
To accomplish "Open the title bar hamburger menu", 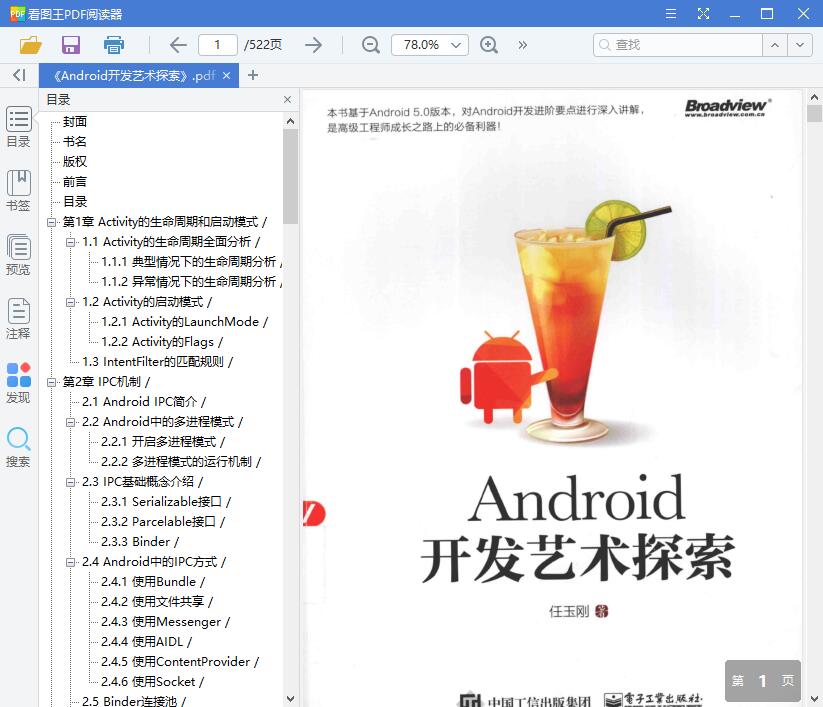I will coord(671,14).
